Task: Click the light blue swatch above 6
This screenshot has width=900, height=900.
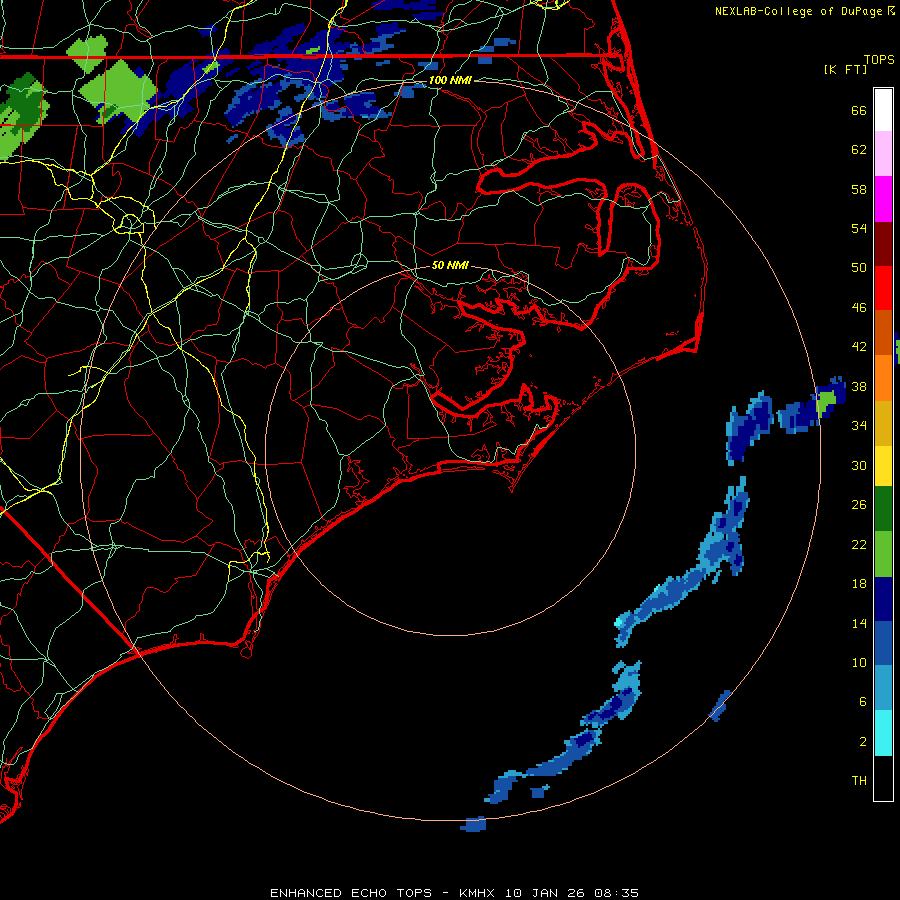Action: tap(883, 687)
